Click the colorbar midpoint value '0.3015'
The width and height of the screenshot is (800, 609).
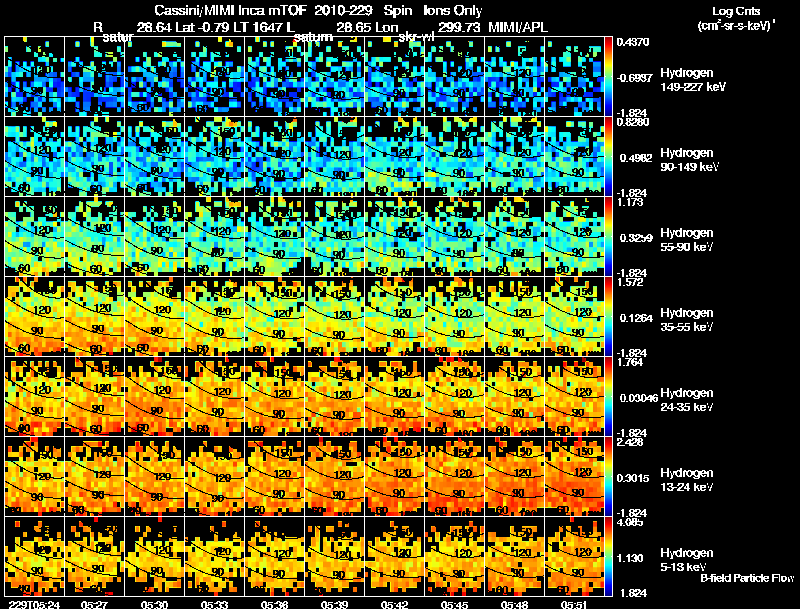tap(636, 478)
